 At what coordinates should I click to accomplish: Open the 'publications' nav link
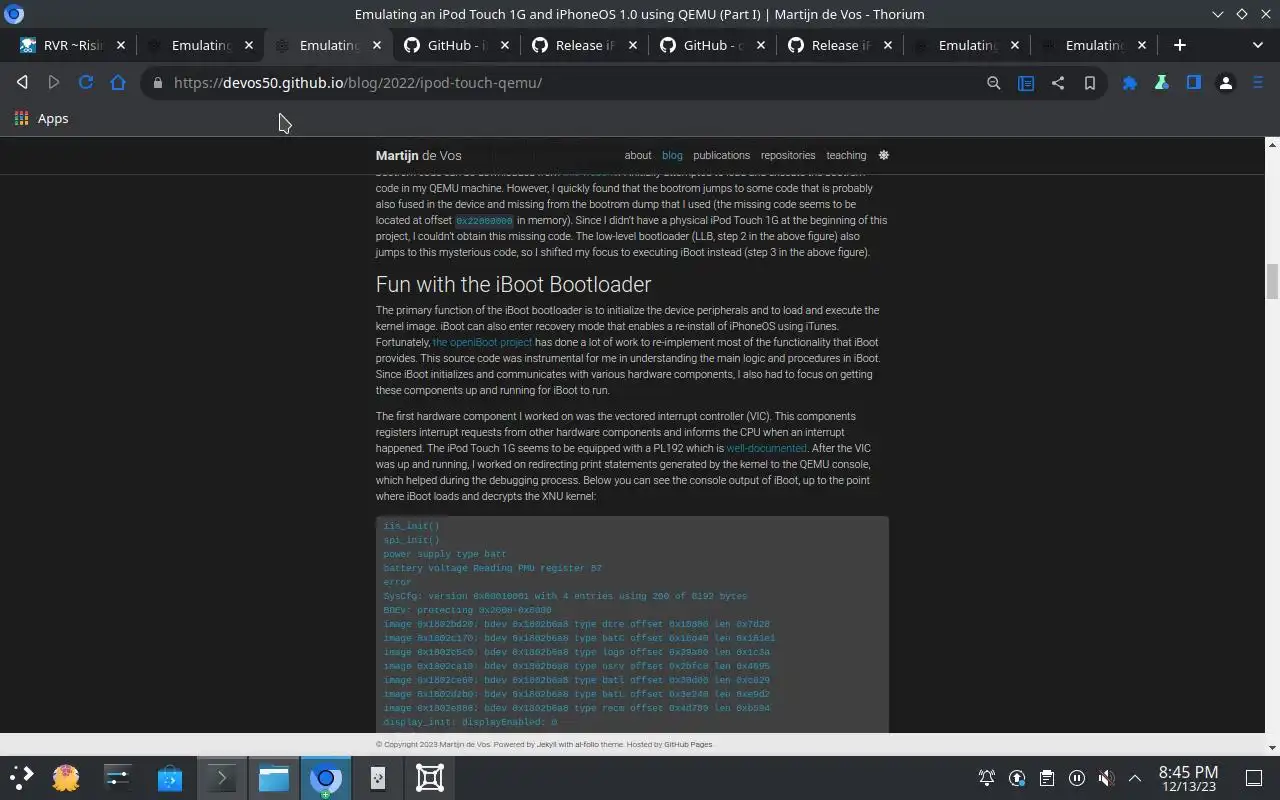[x=721, y=155]
